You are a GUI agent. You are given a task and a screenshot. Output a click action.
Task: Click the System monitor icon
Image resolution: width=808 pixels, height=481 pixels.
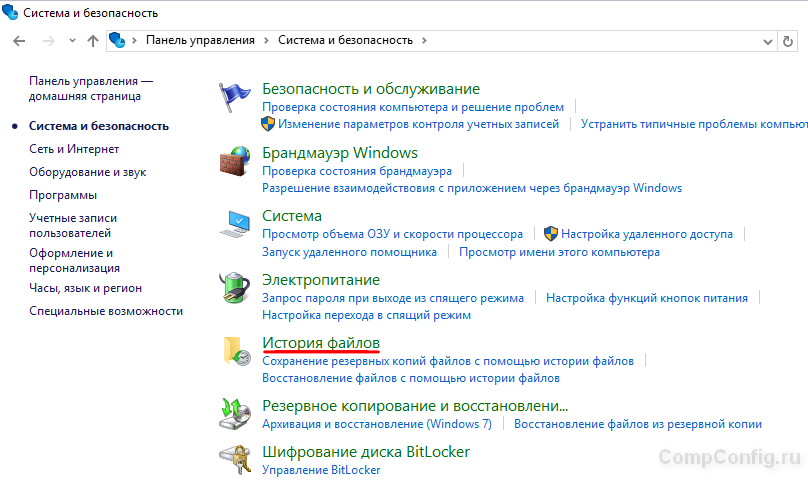pos(234,224)
